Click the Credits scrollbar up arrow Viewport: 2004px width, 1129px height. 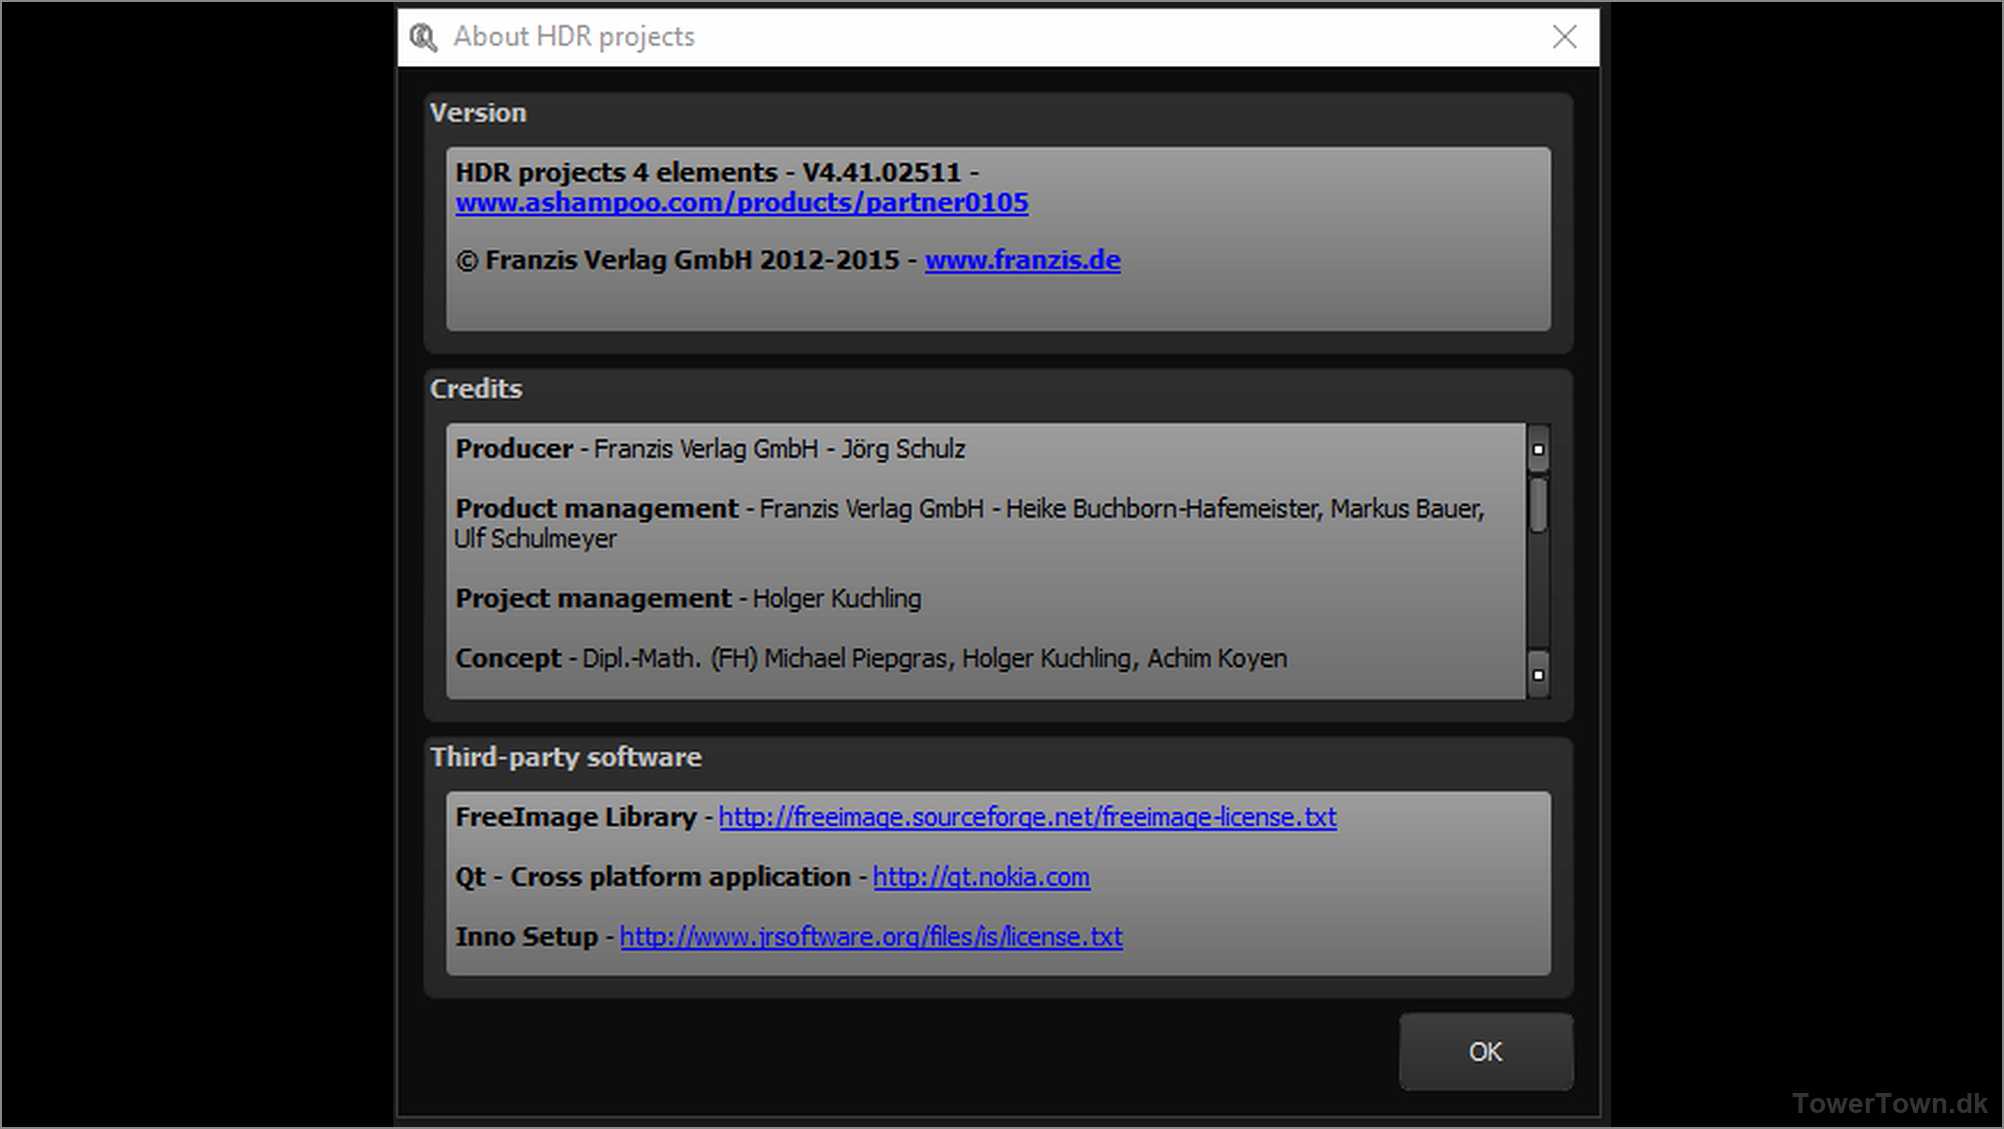[1538, 450]
